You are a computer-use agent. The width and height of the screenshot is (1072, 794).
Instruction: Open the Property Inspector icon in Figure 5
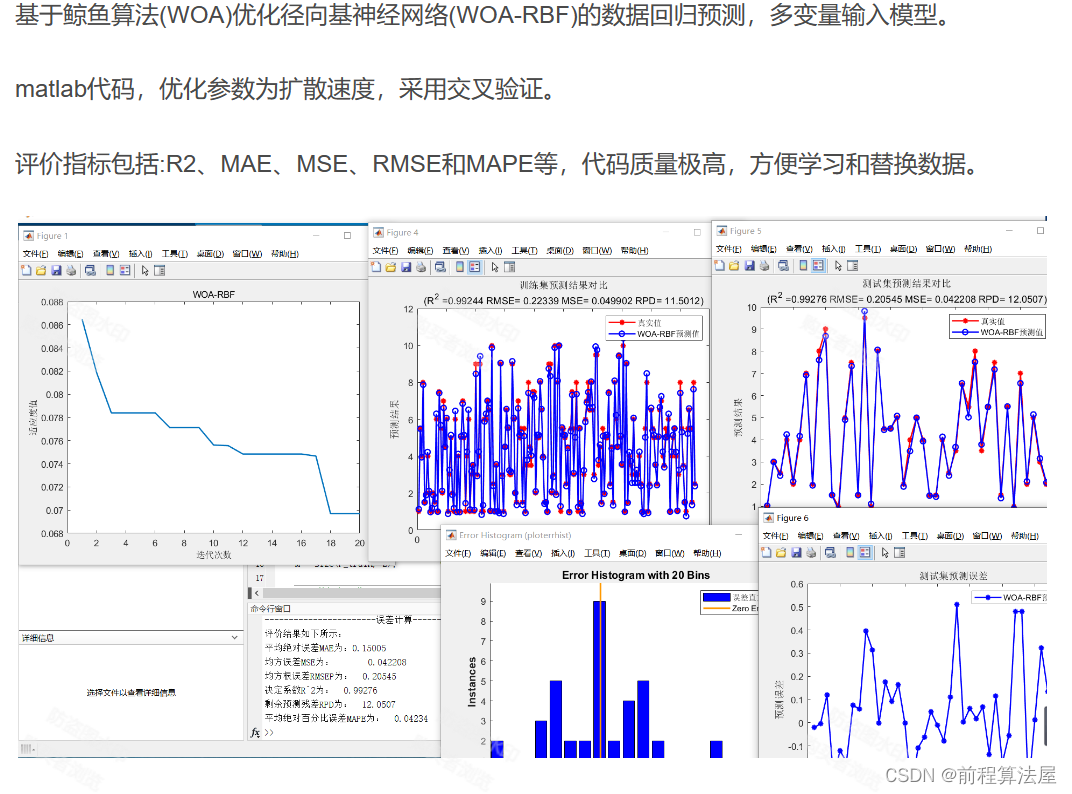coord(853,266)
